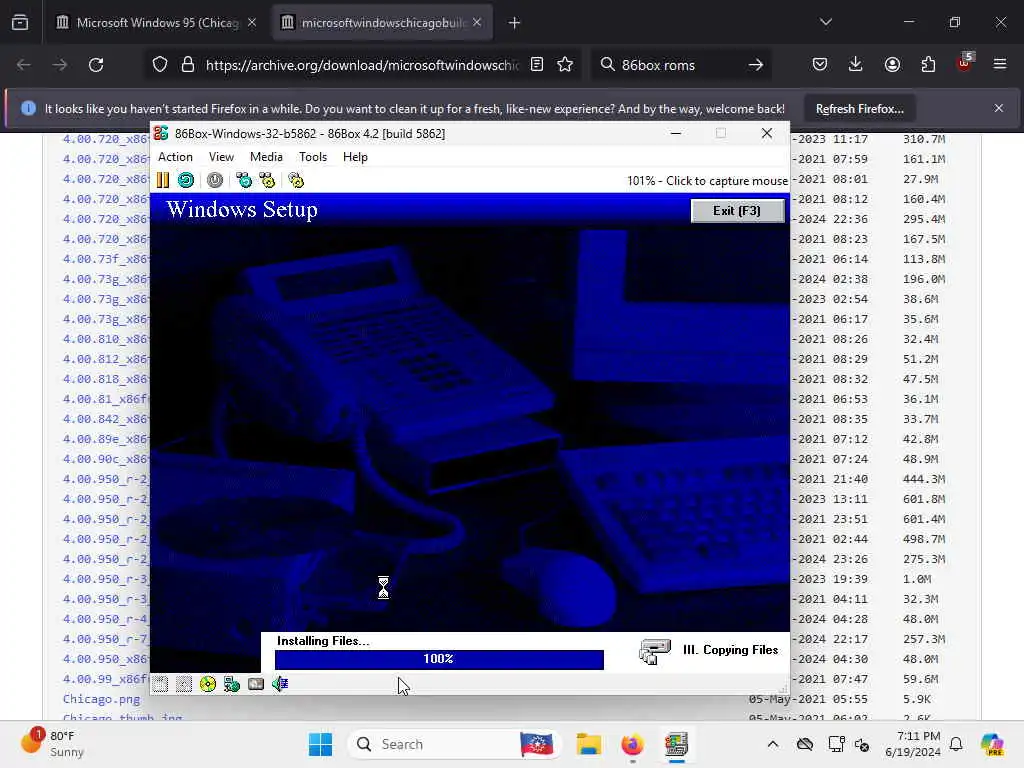Reload the current page
This screenshot has width=1024, height=768.
pyautogui.click(x=96, y=65)
